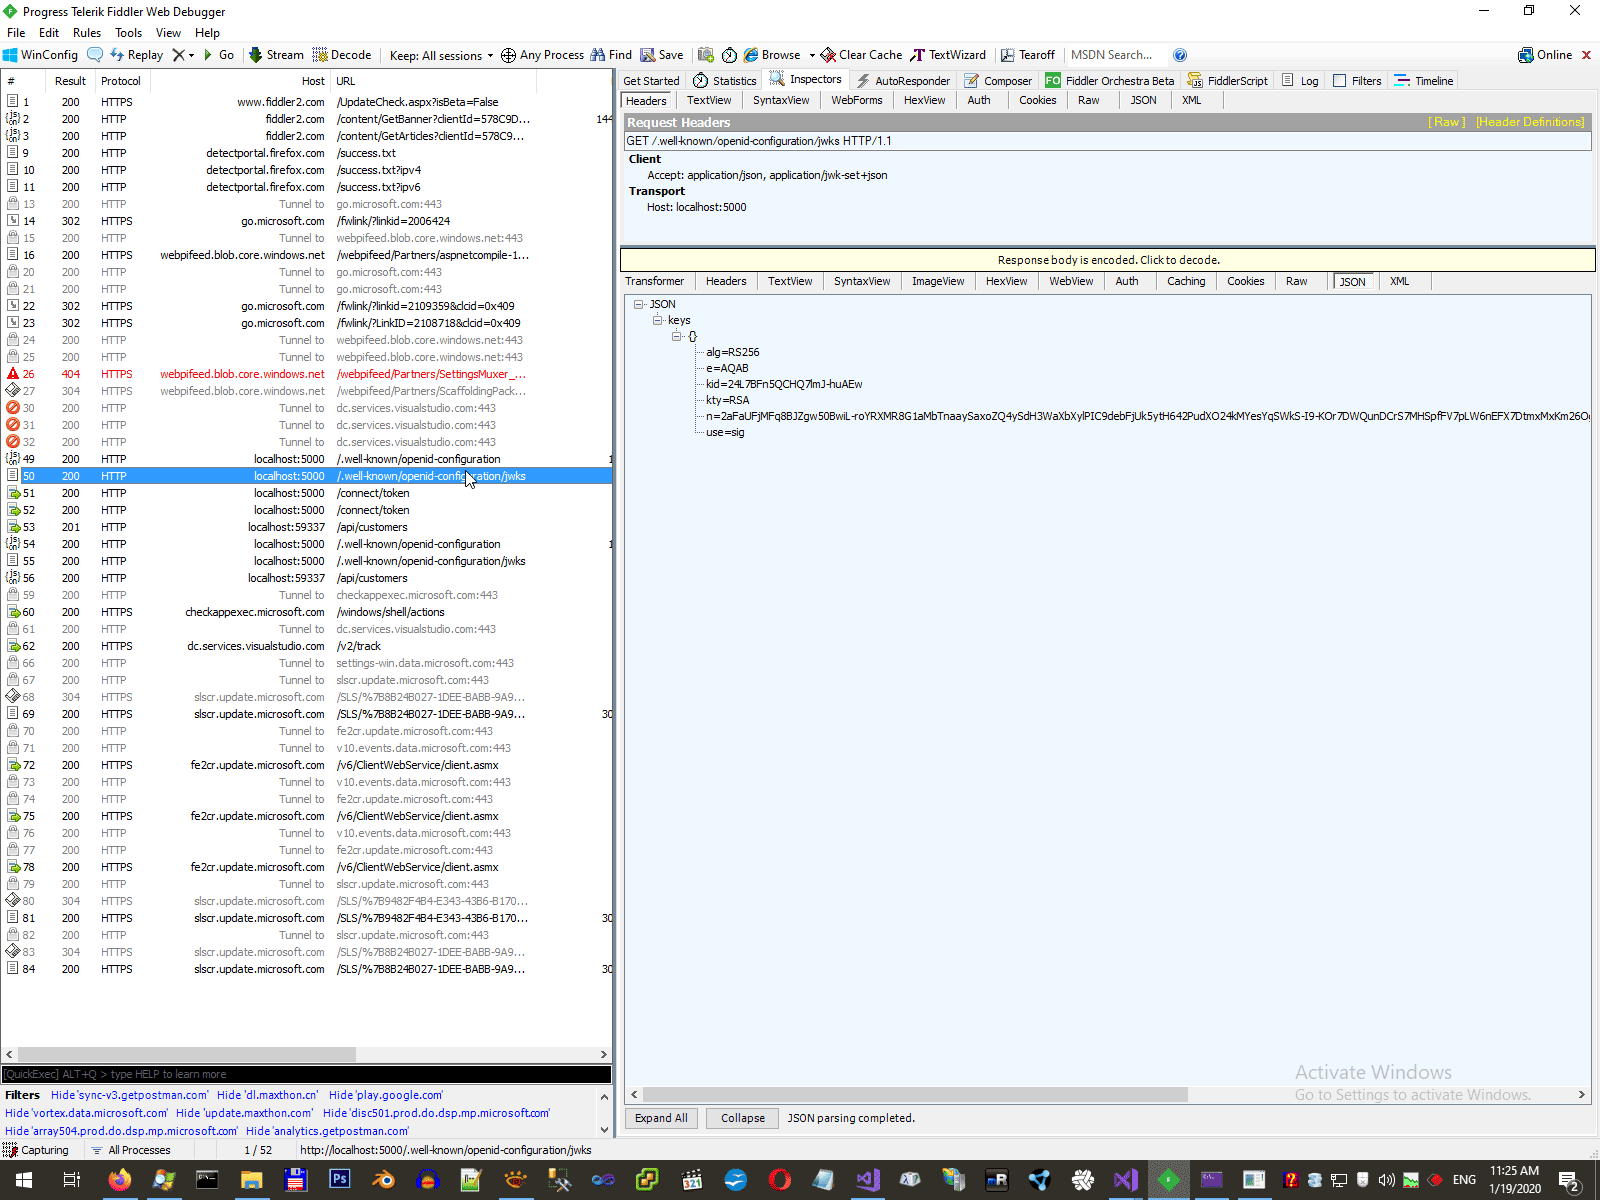Click the Go resume button
Image resolution: width=1600 pixels, height=1200 pixels.
pos(219,55)
